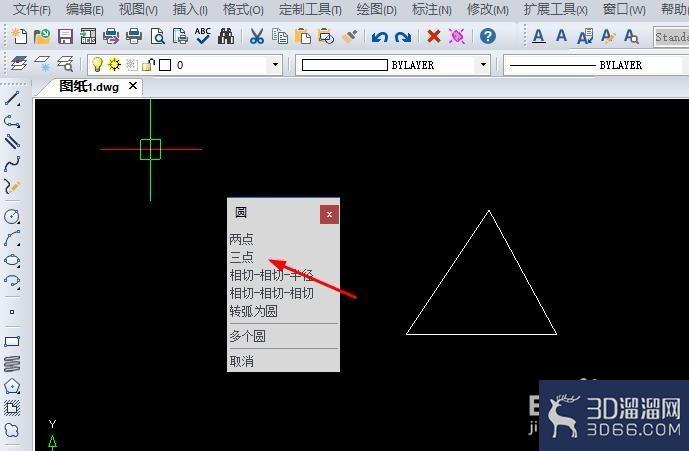
Task: Open the 窗口(W) menu
Action: 624,9
